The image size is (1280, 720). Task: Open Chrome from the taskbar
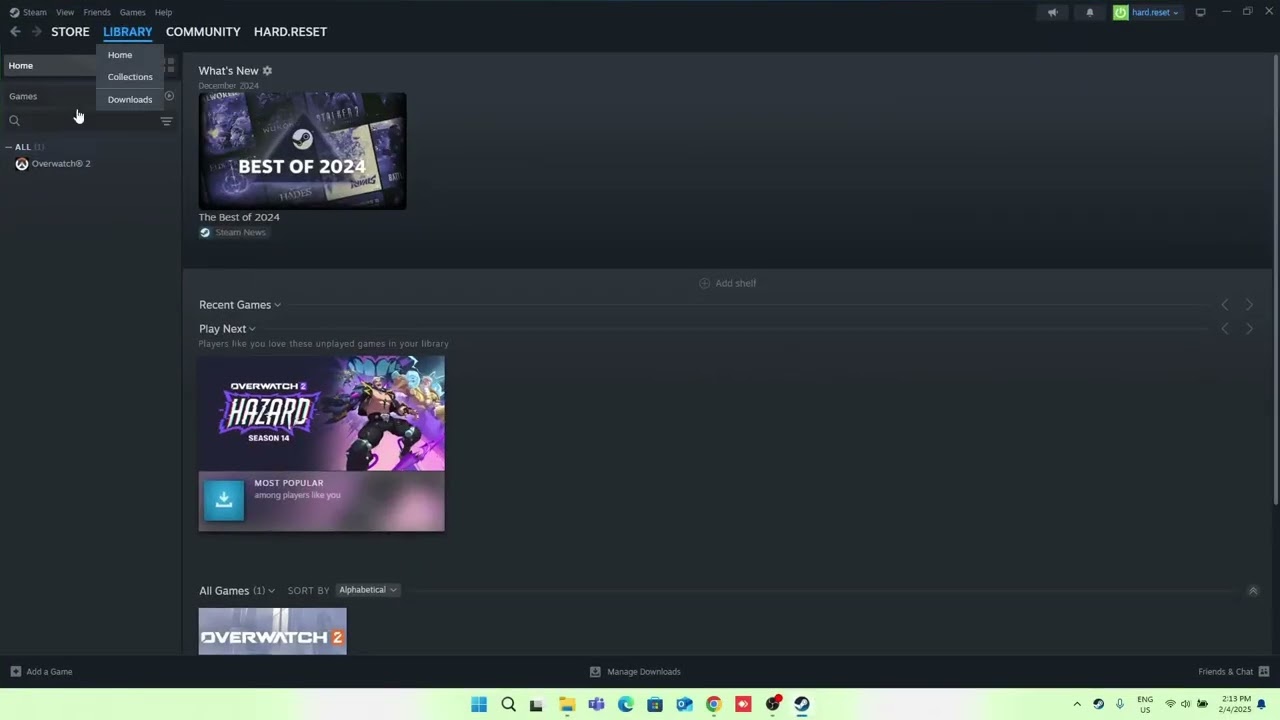(713, 704)
